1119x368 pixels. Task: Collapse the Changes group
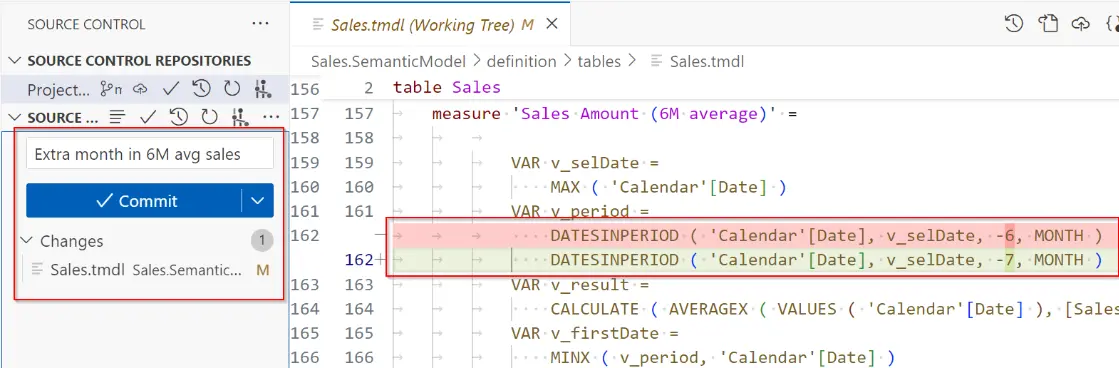click(27, 241)
